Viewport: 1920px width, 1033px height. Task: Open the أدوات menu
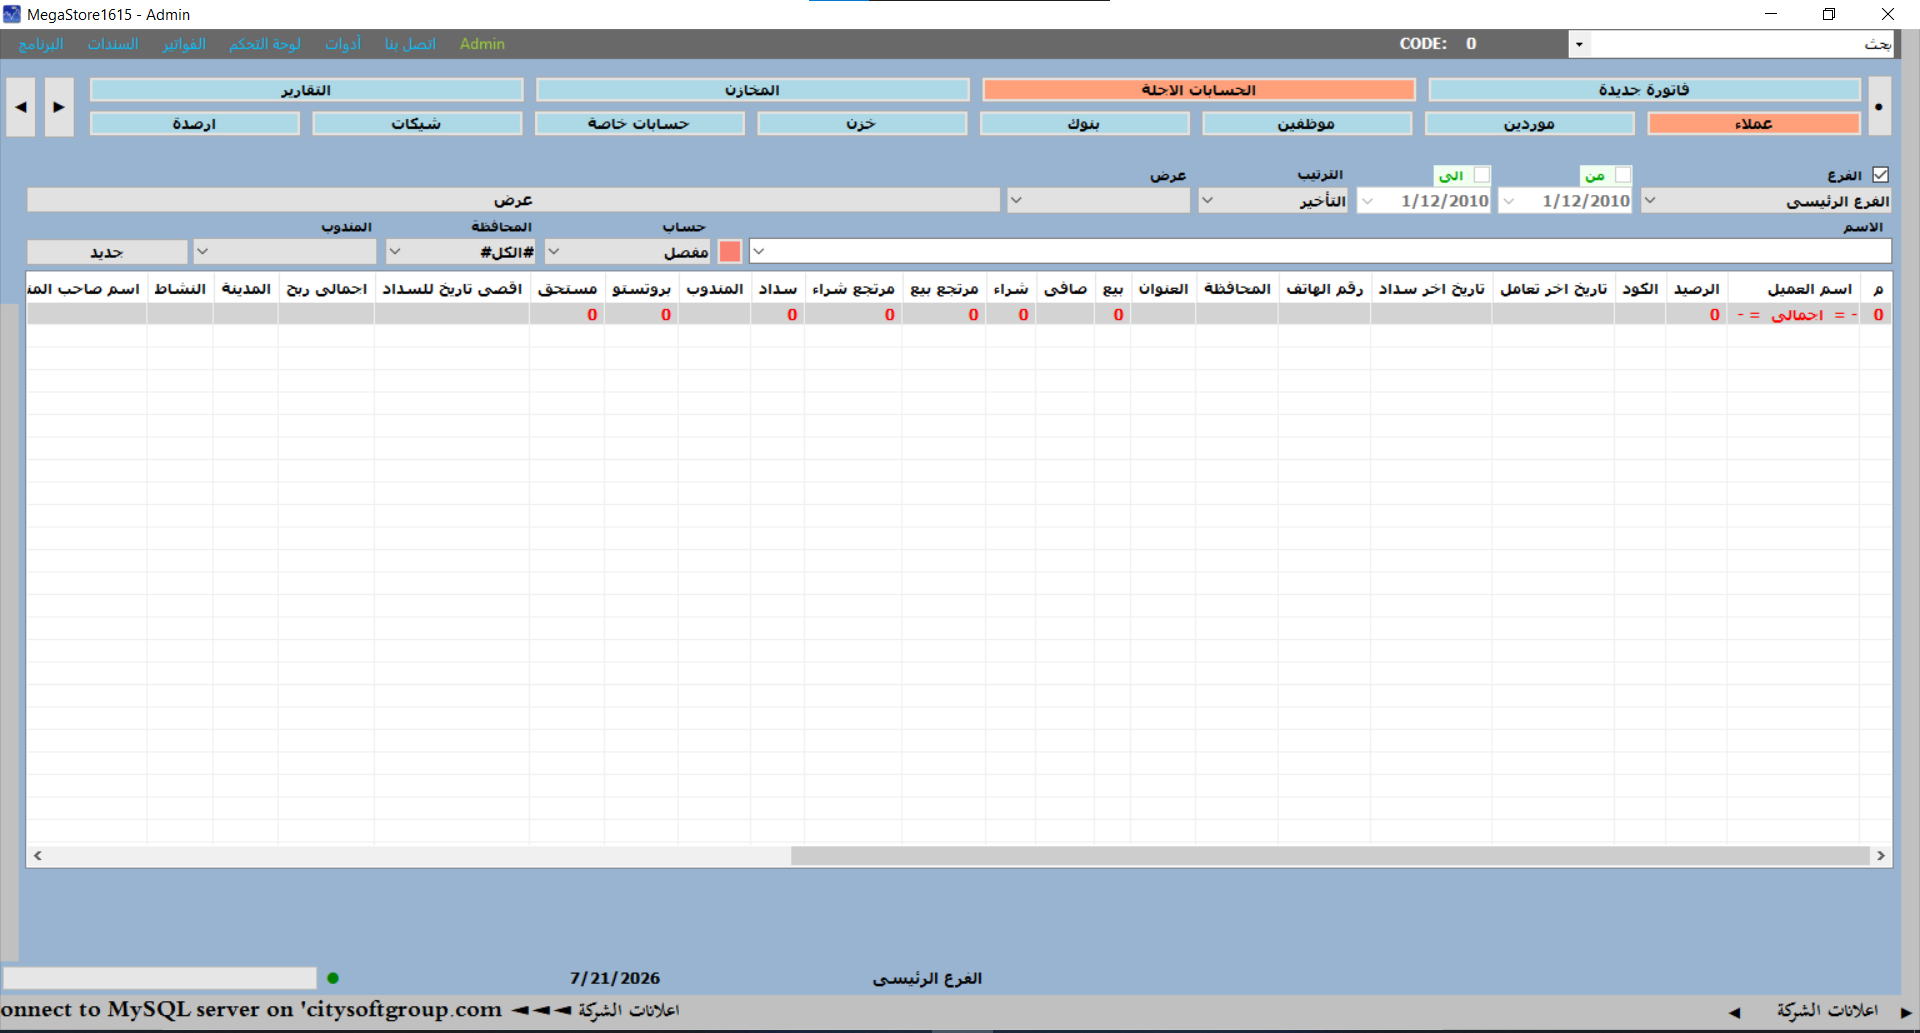pos(343,44)
